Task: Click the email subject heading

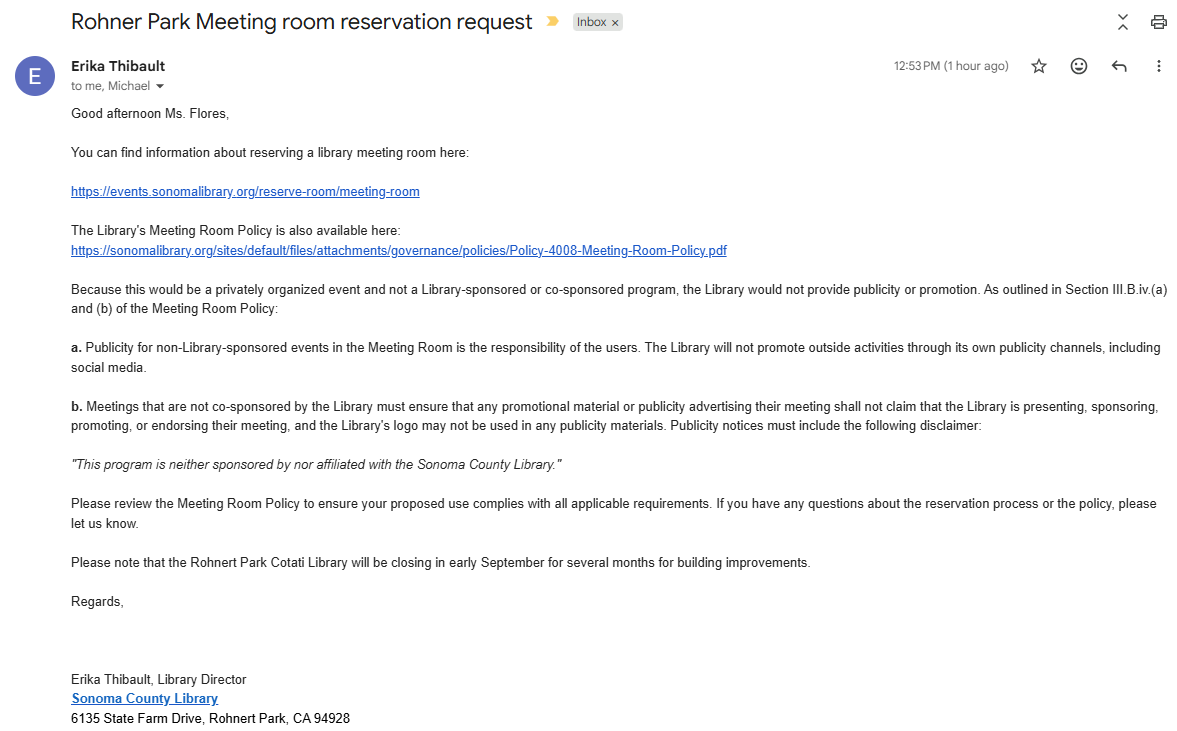Action: pos(302,21)
